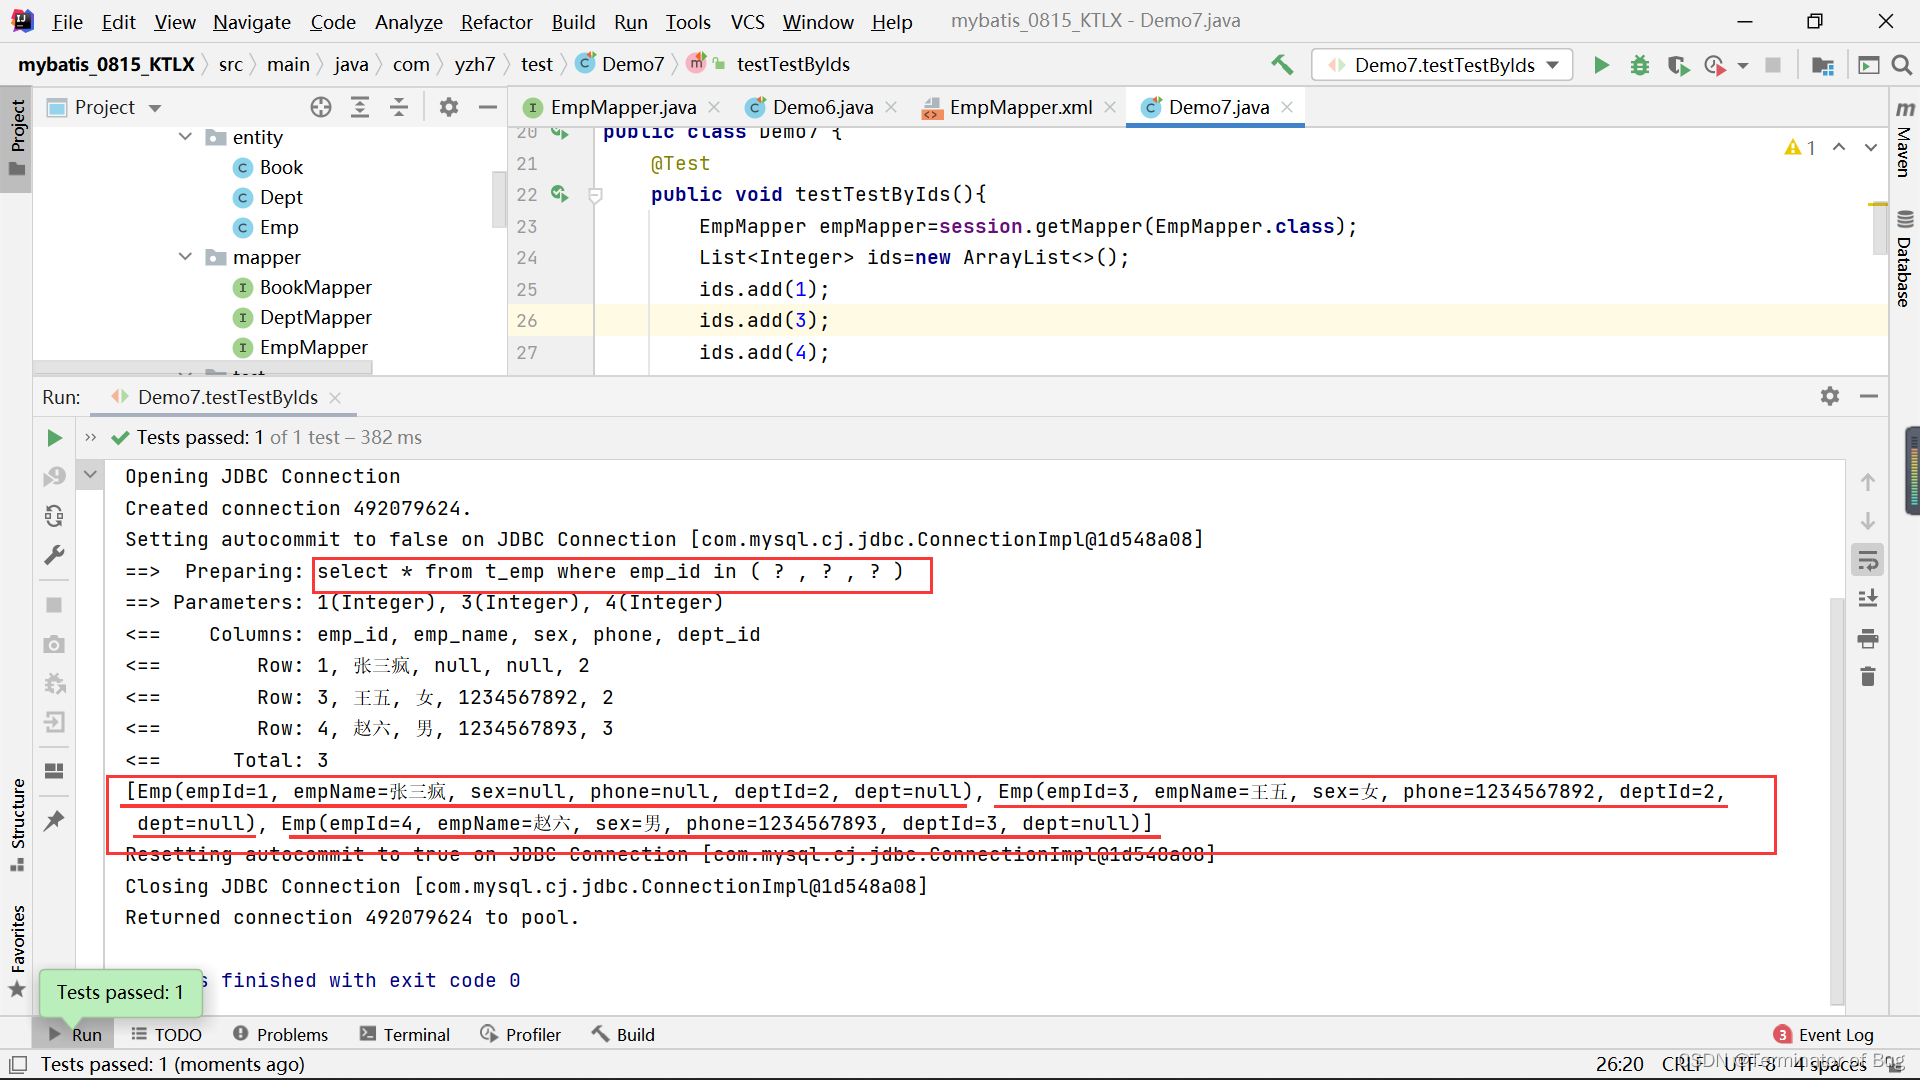Screen dimensions: 1920x1080
Task: Toggle soft-wrap in console output
Action: (1868, 560)
